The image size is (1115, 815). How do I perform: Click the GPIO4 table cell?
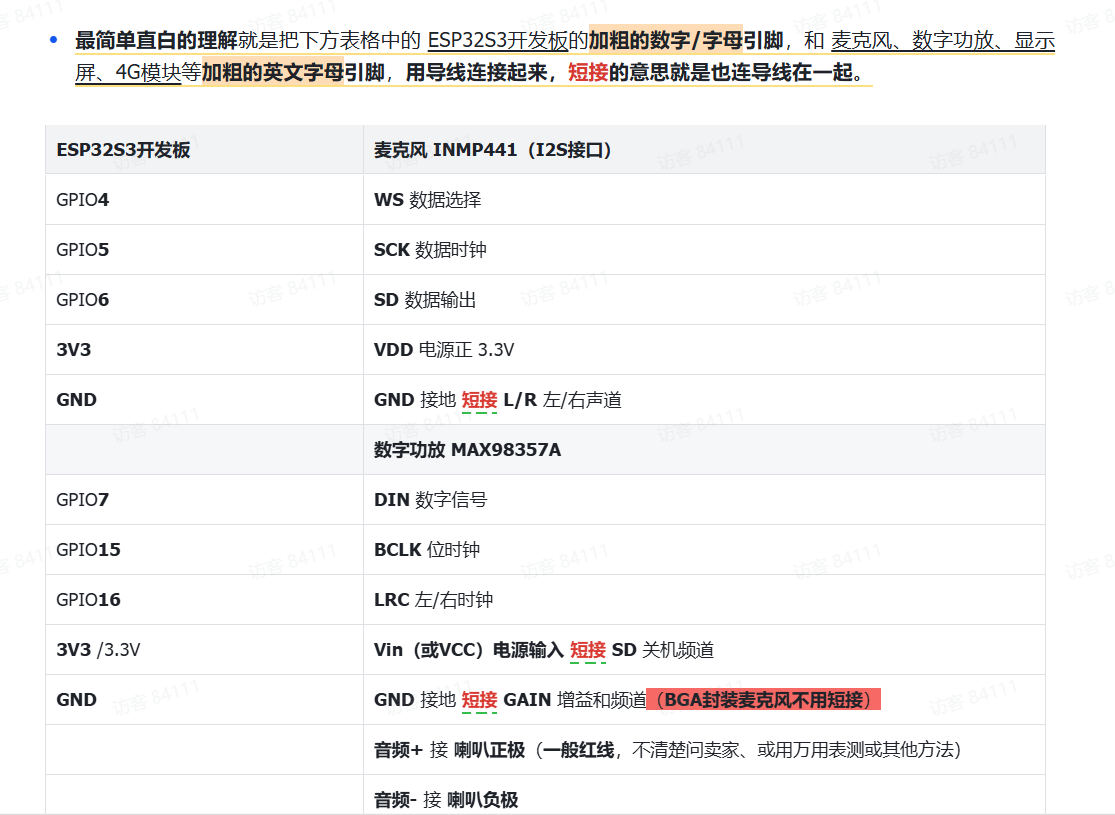[204, 200]
